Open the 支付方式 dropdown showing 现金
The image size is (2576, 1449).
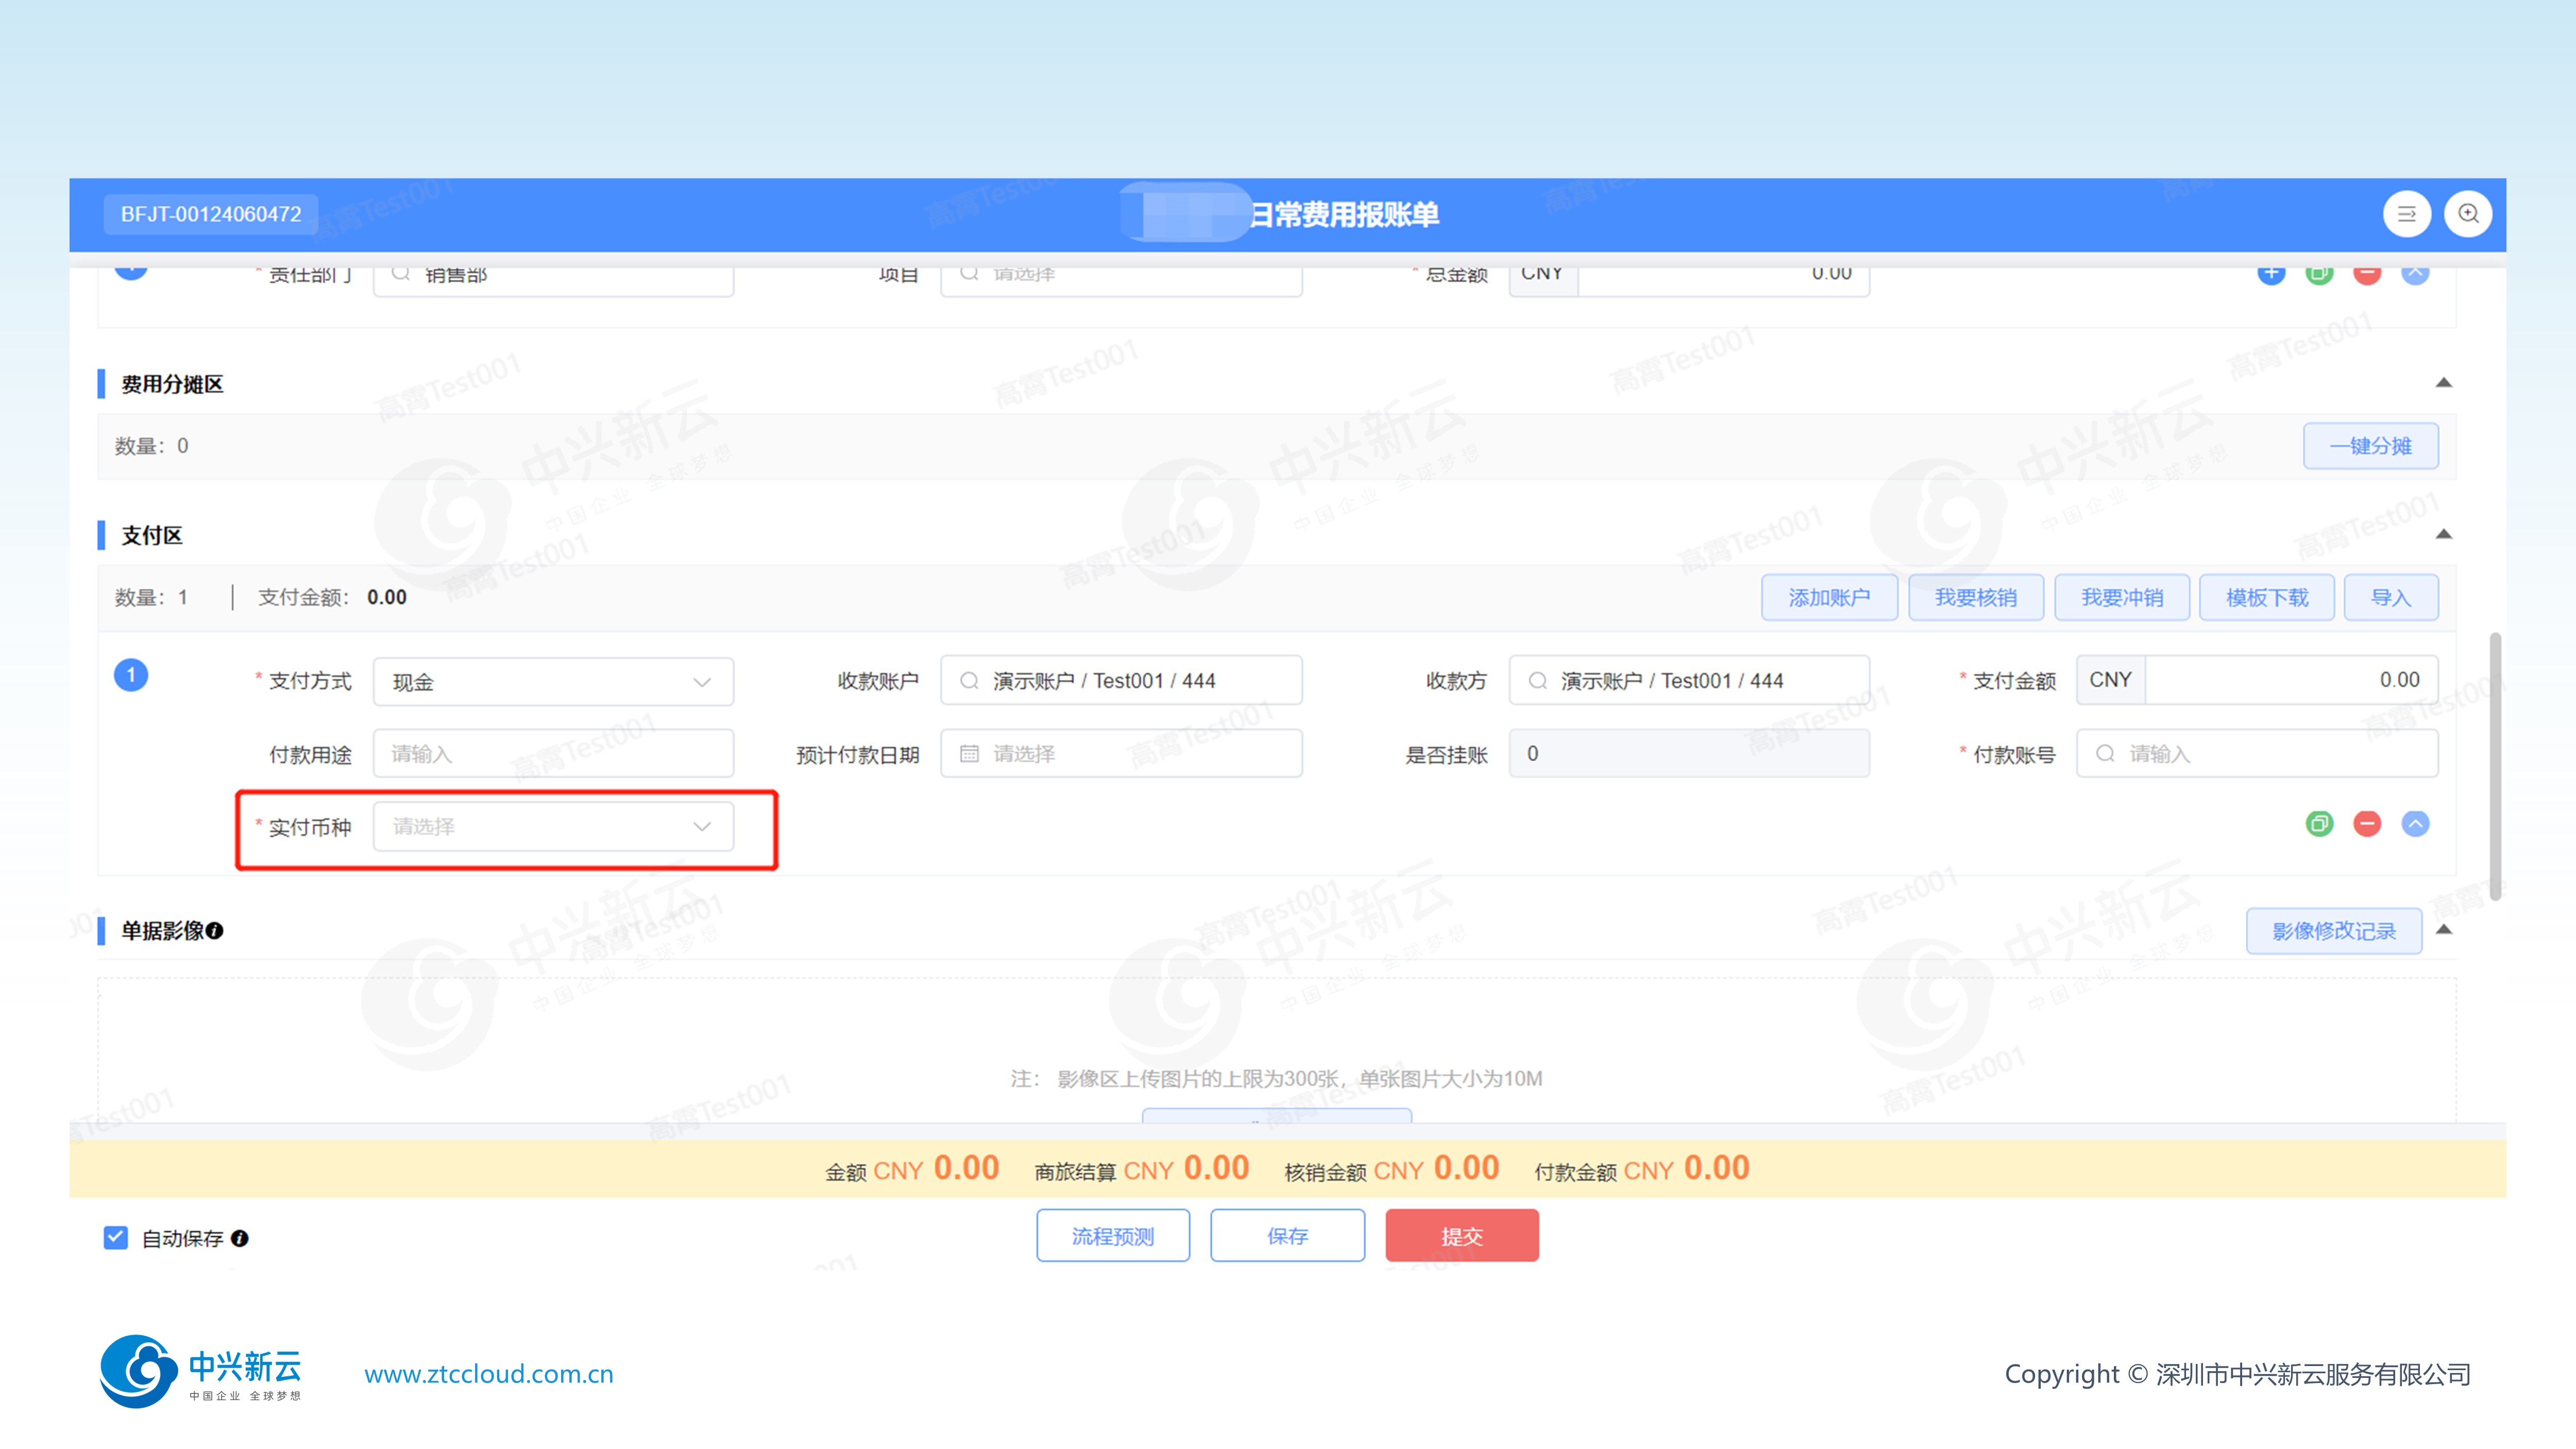(553, 682)
